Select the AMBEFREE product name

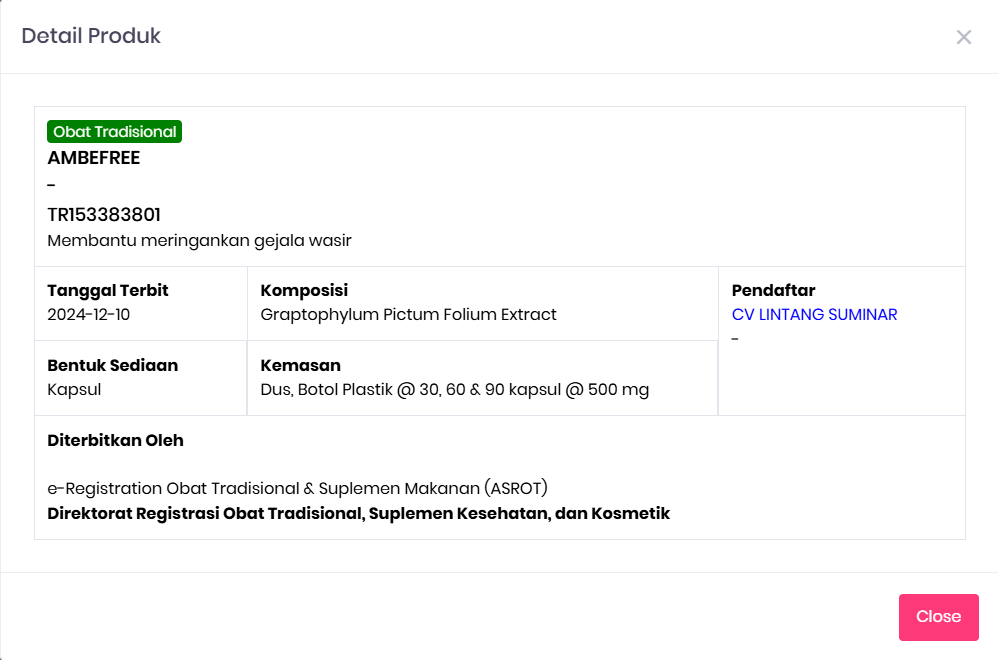(94, 158)
